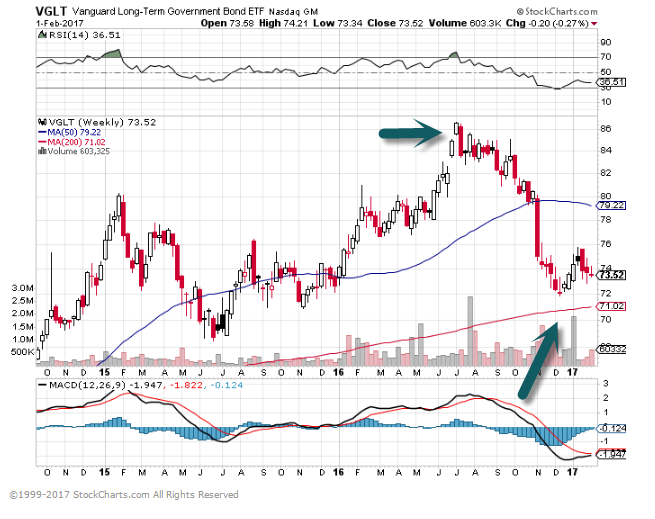Select the Vanguard Long-Term Government Bond ETF name
The width and height of the screenshot is (655, 519).
(168, 11)
